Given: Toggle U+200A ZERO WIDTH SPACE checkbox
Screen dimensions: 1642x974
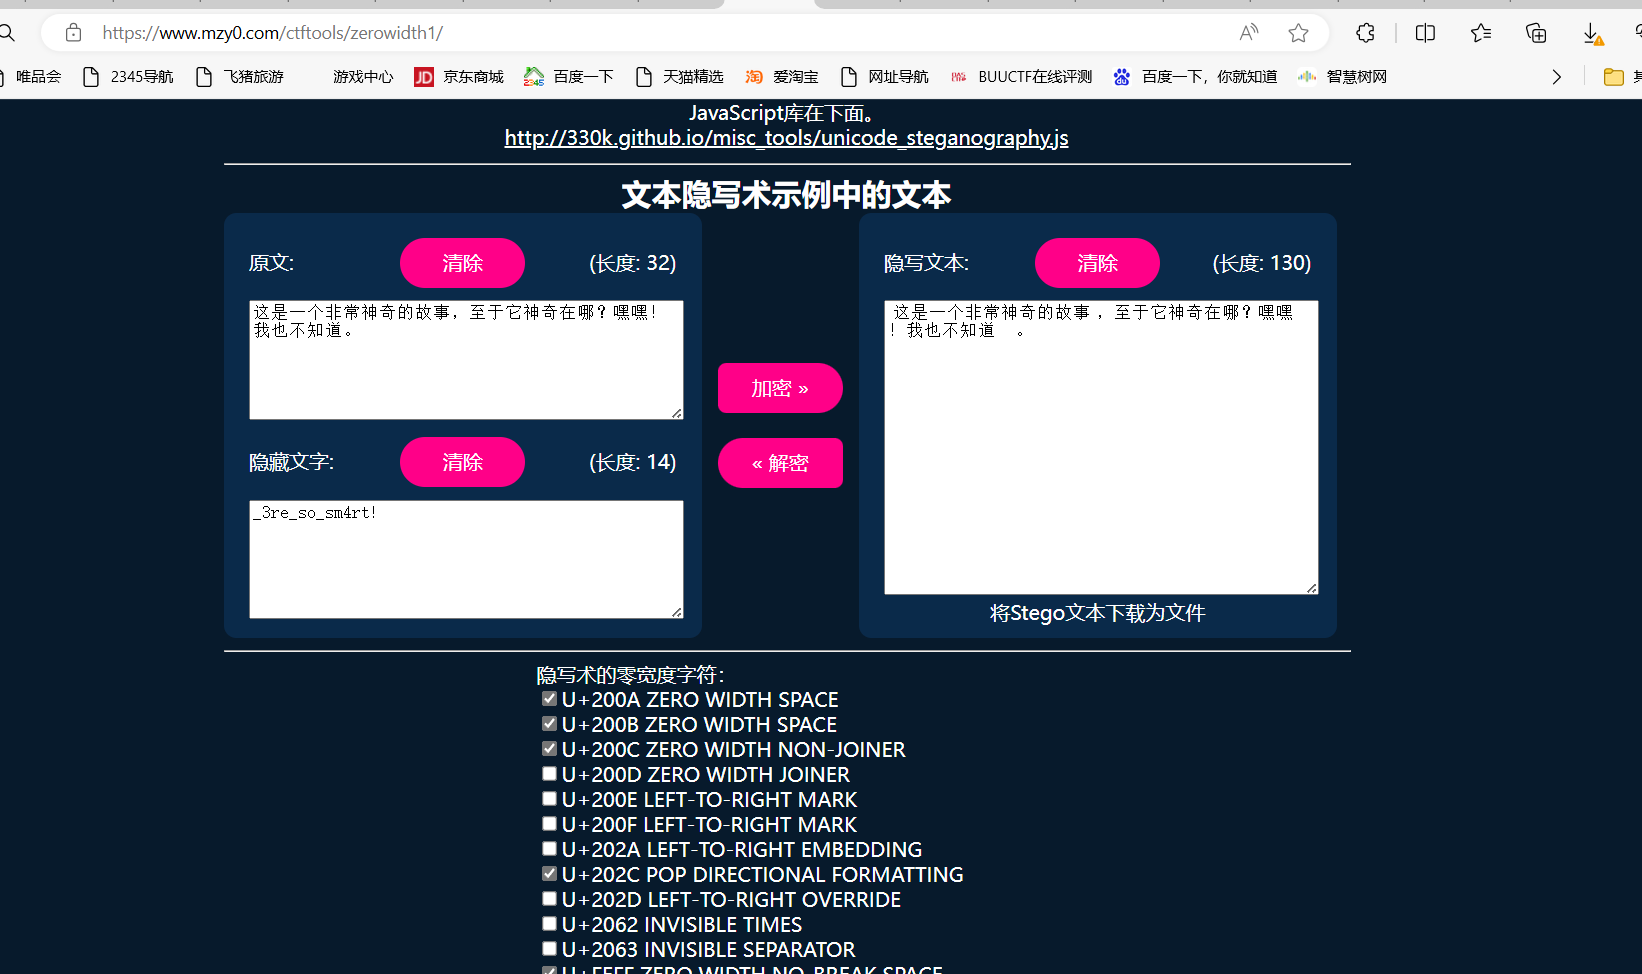Looking at the screenshot, I should tap(549, 699).
